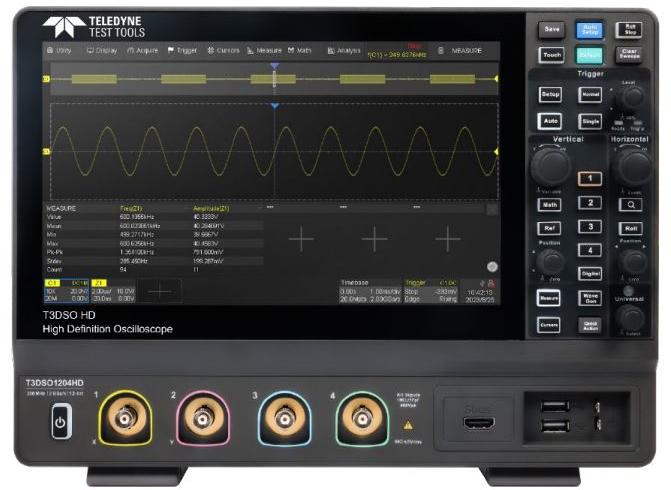Push the Digital button
This screenshot has height=490, width=671.
pyautogui.click(x=590, y=273)
